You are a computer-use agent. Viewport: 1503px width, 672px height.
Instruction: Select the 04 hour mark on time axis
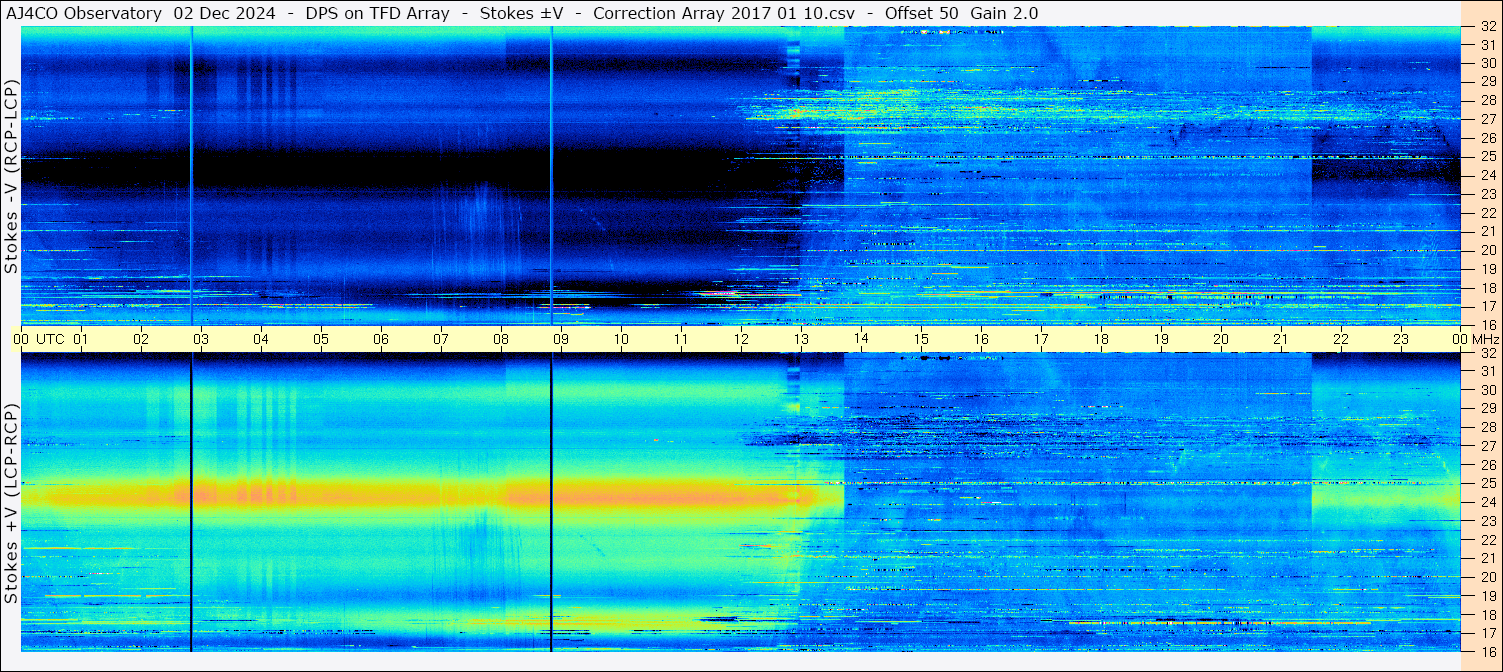tap(261, 339)
